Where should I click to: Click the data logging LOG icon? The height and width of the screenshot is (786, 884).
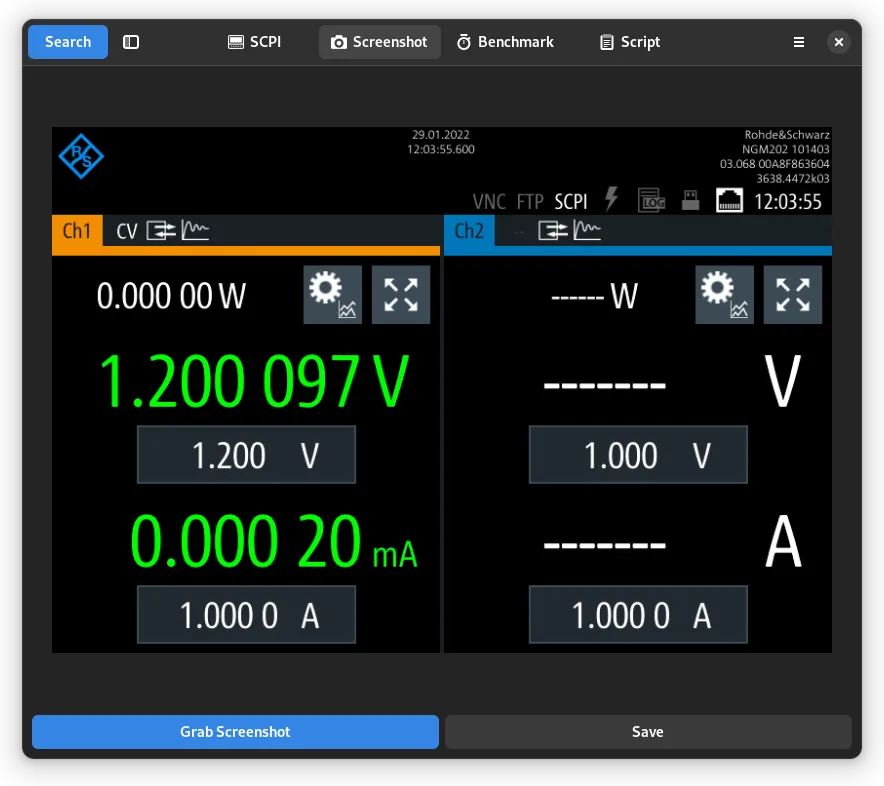pos(652,200)
